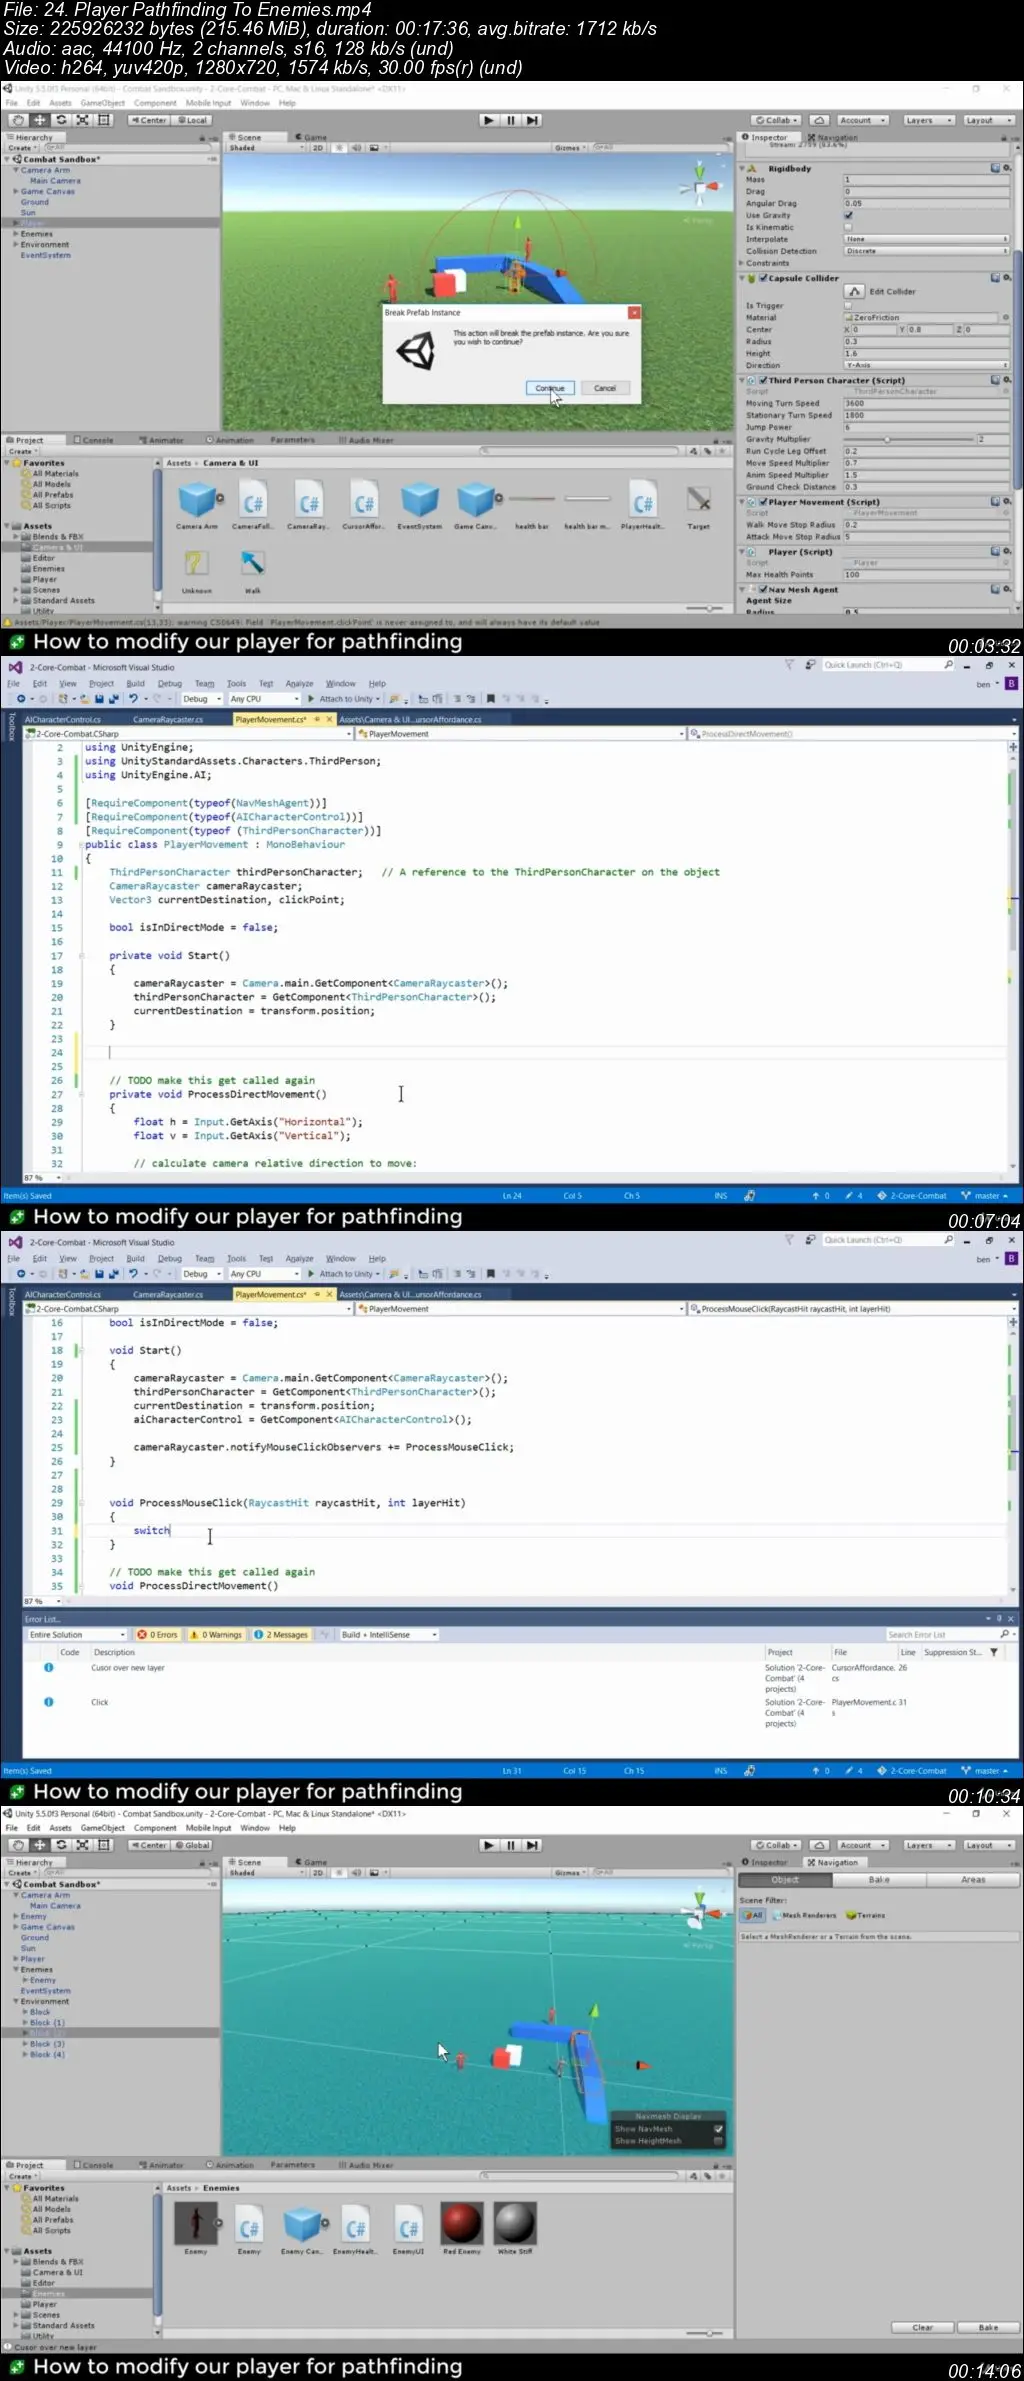Click the Edit Collider icon button
This screenshot has height=2381, width=1024.
(855, 292)
